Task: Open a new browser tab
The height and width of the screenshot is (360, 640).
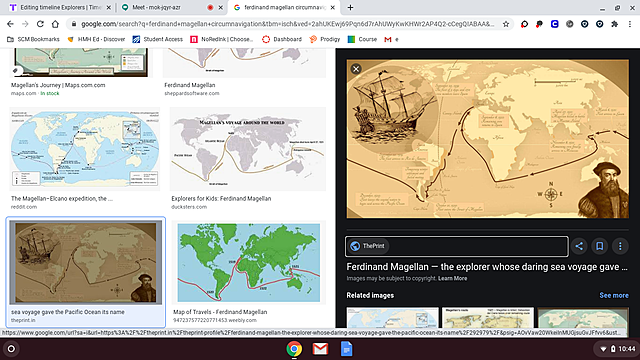Action: [x=350, y=7]
